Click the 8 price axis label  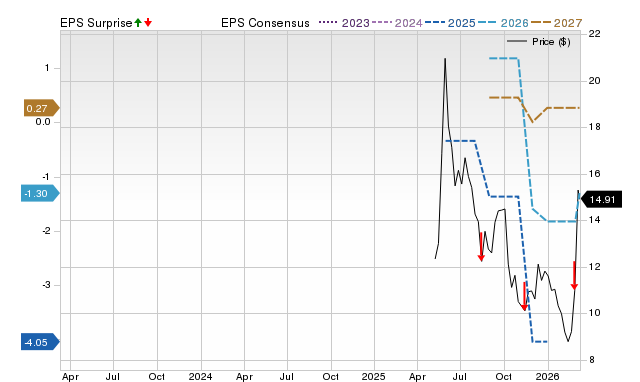coord(591,360)
